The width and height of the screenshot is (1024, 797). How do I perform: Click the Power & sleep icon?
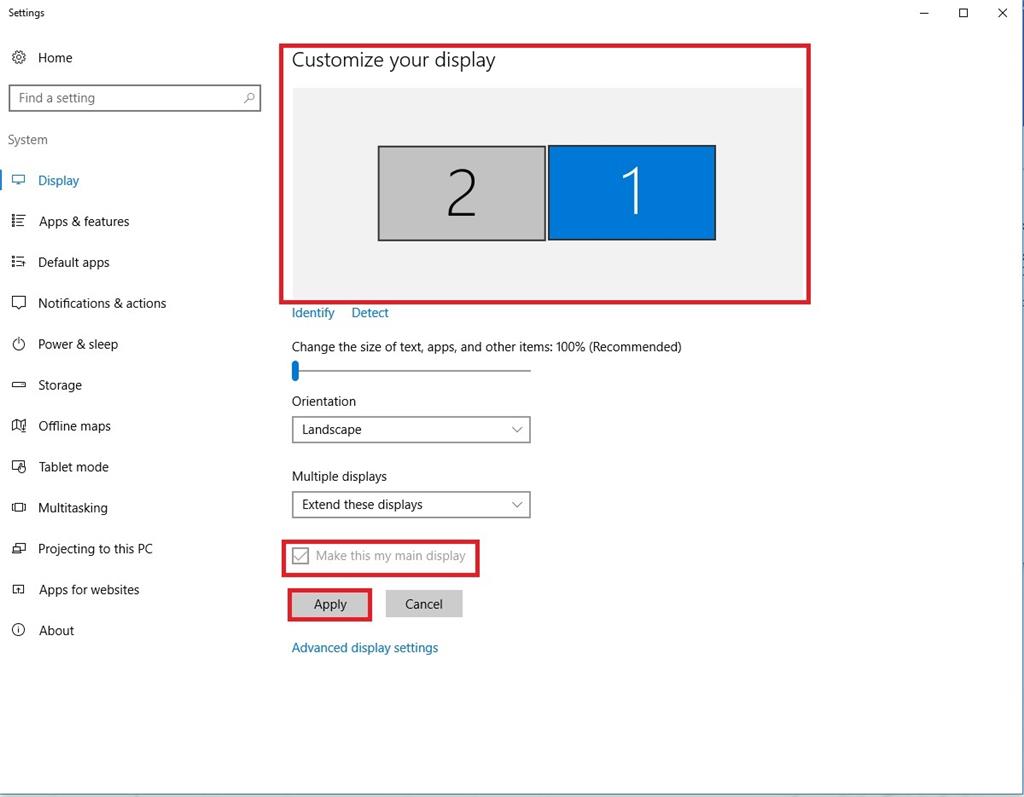19,344
